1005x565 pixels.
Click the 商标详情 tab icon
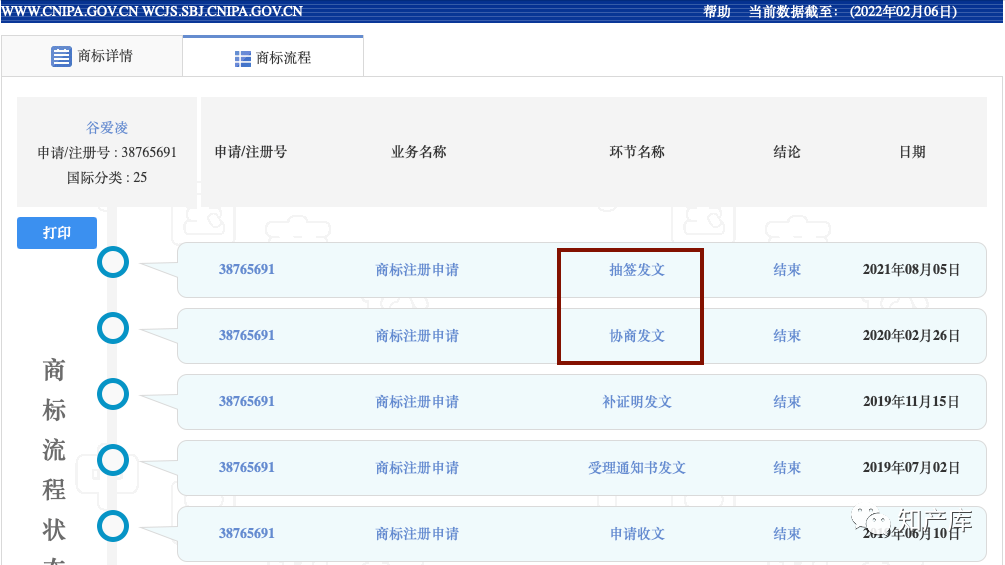pos(61,56)
